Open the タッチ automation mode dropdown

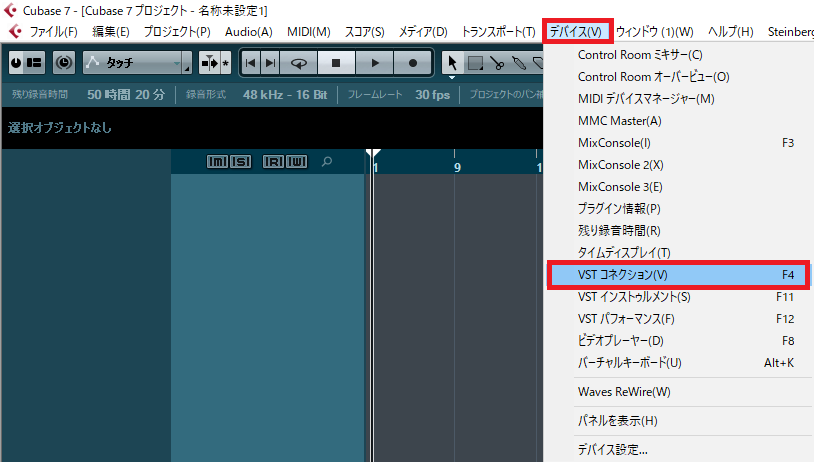(x=137, y=63)
